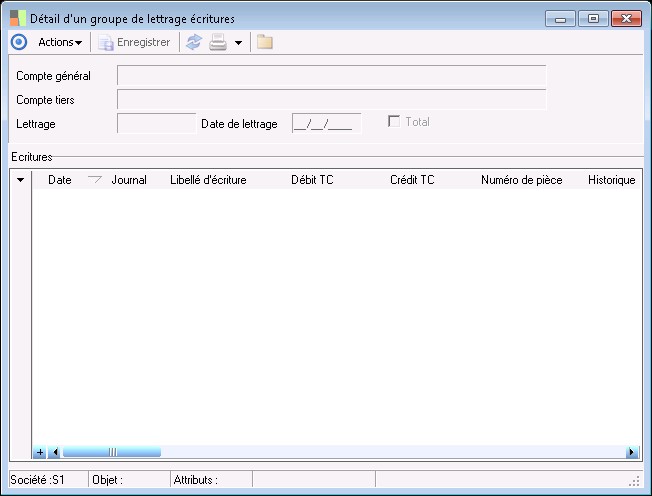Click the refresh arrows icon
Viewport: 652px width, 496px height.
coord(194,42)
